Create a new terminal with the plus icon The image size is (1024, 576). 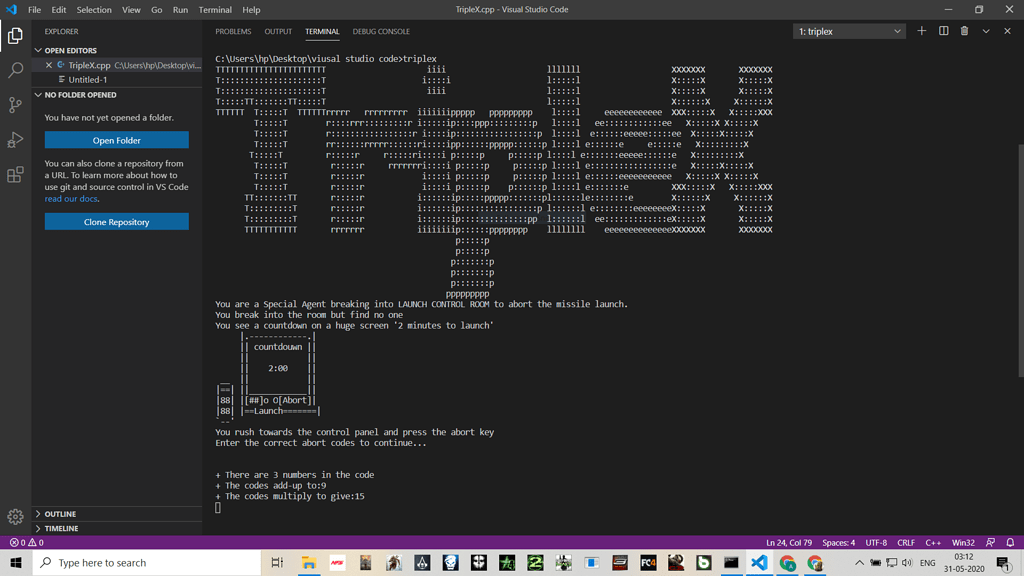(921, 31)
